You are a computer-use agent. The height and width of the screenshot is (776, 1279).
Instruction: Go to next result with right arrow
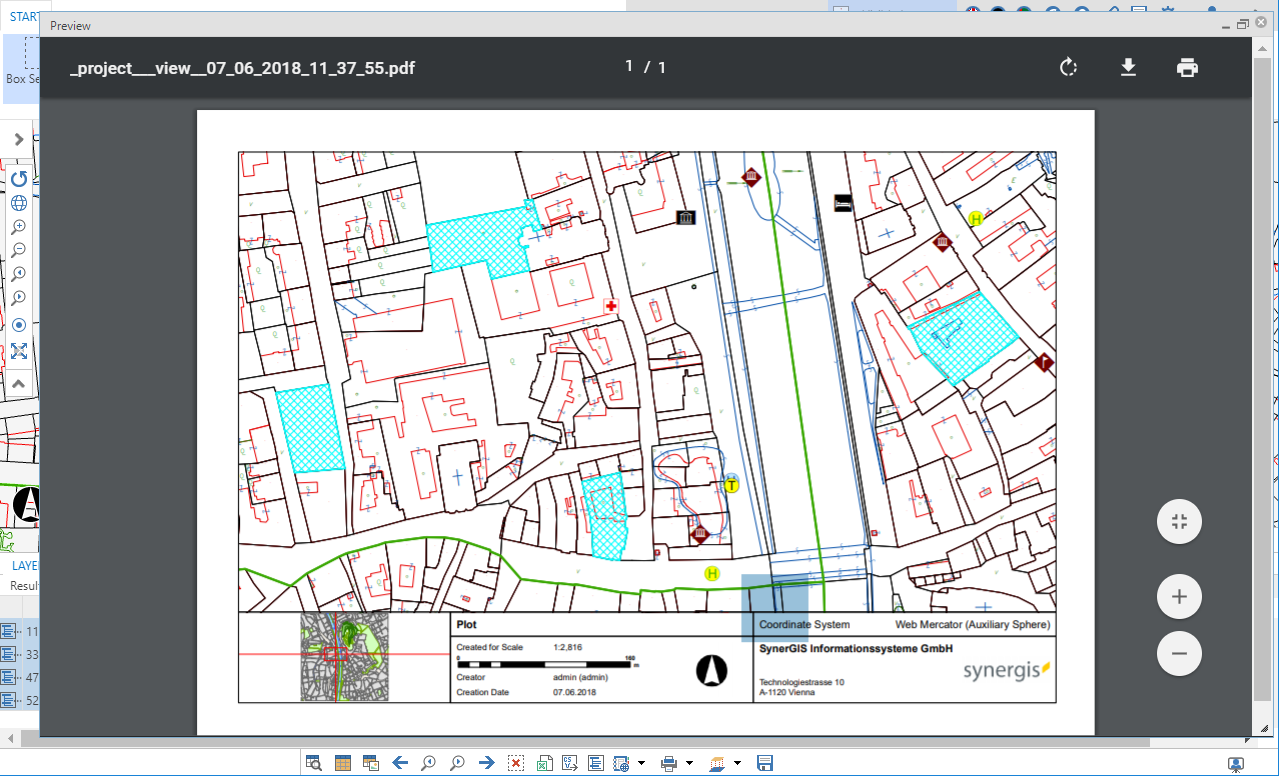[x=487, y=763]
